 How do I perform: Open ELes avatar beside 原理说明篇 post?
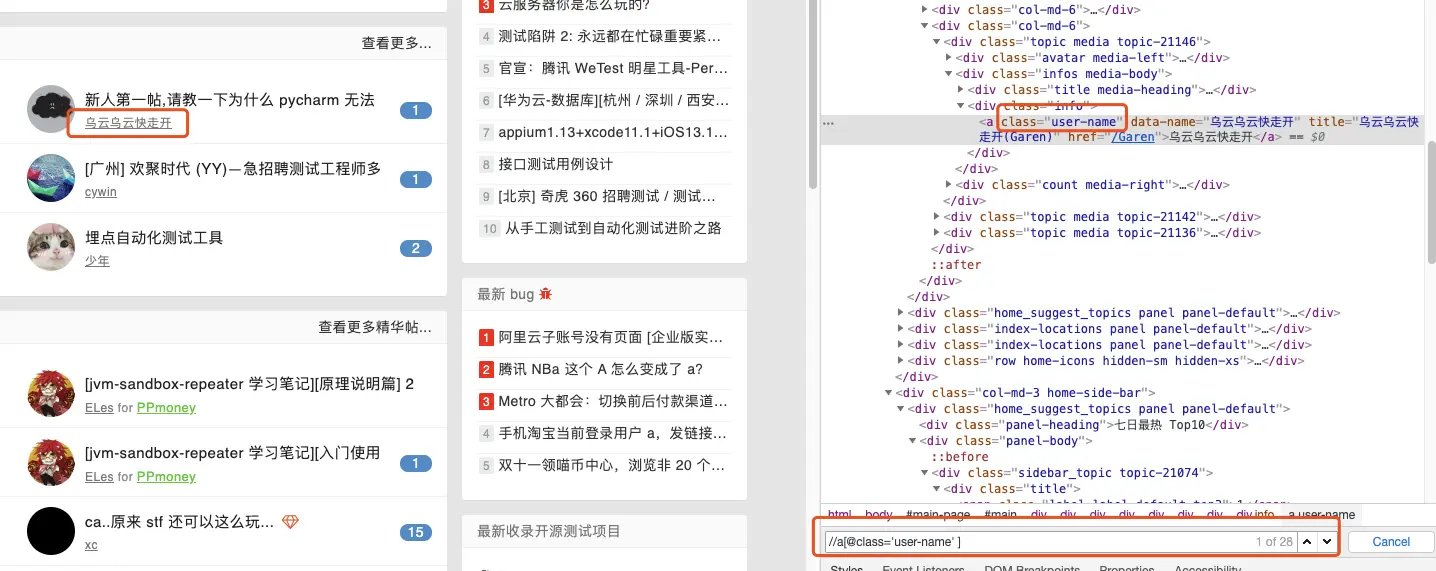(x=51, y=394)
